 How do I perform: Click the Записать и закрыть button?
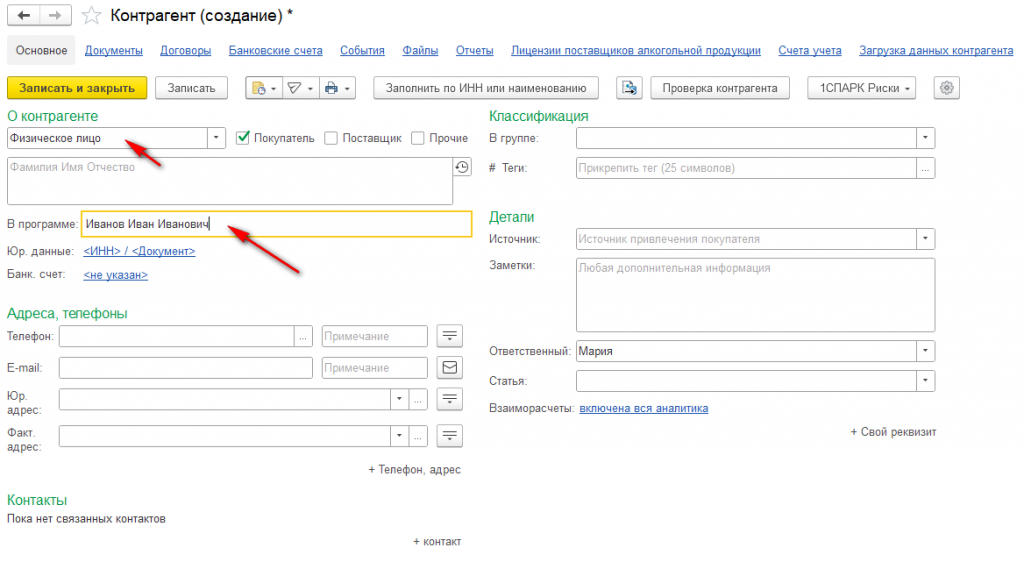pyautogui.click(x=77, y=88)
